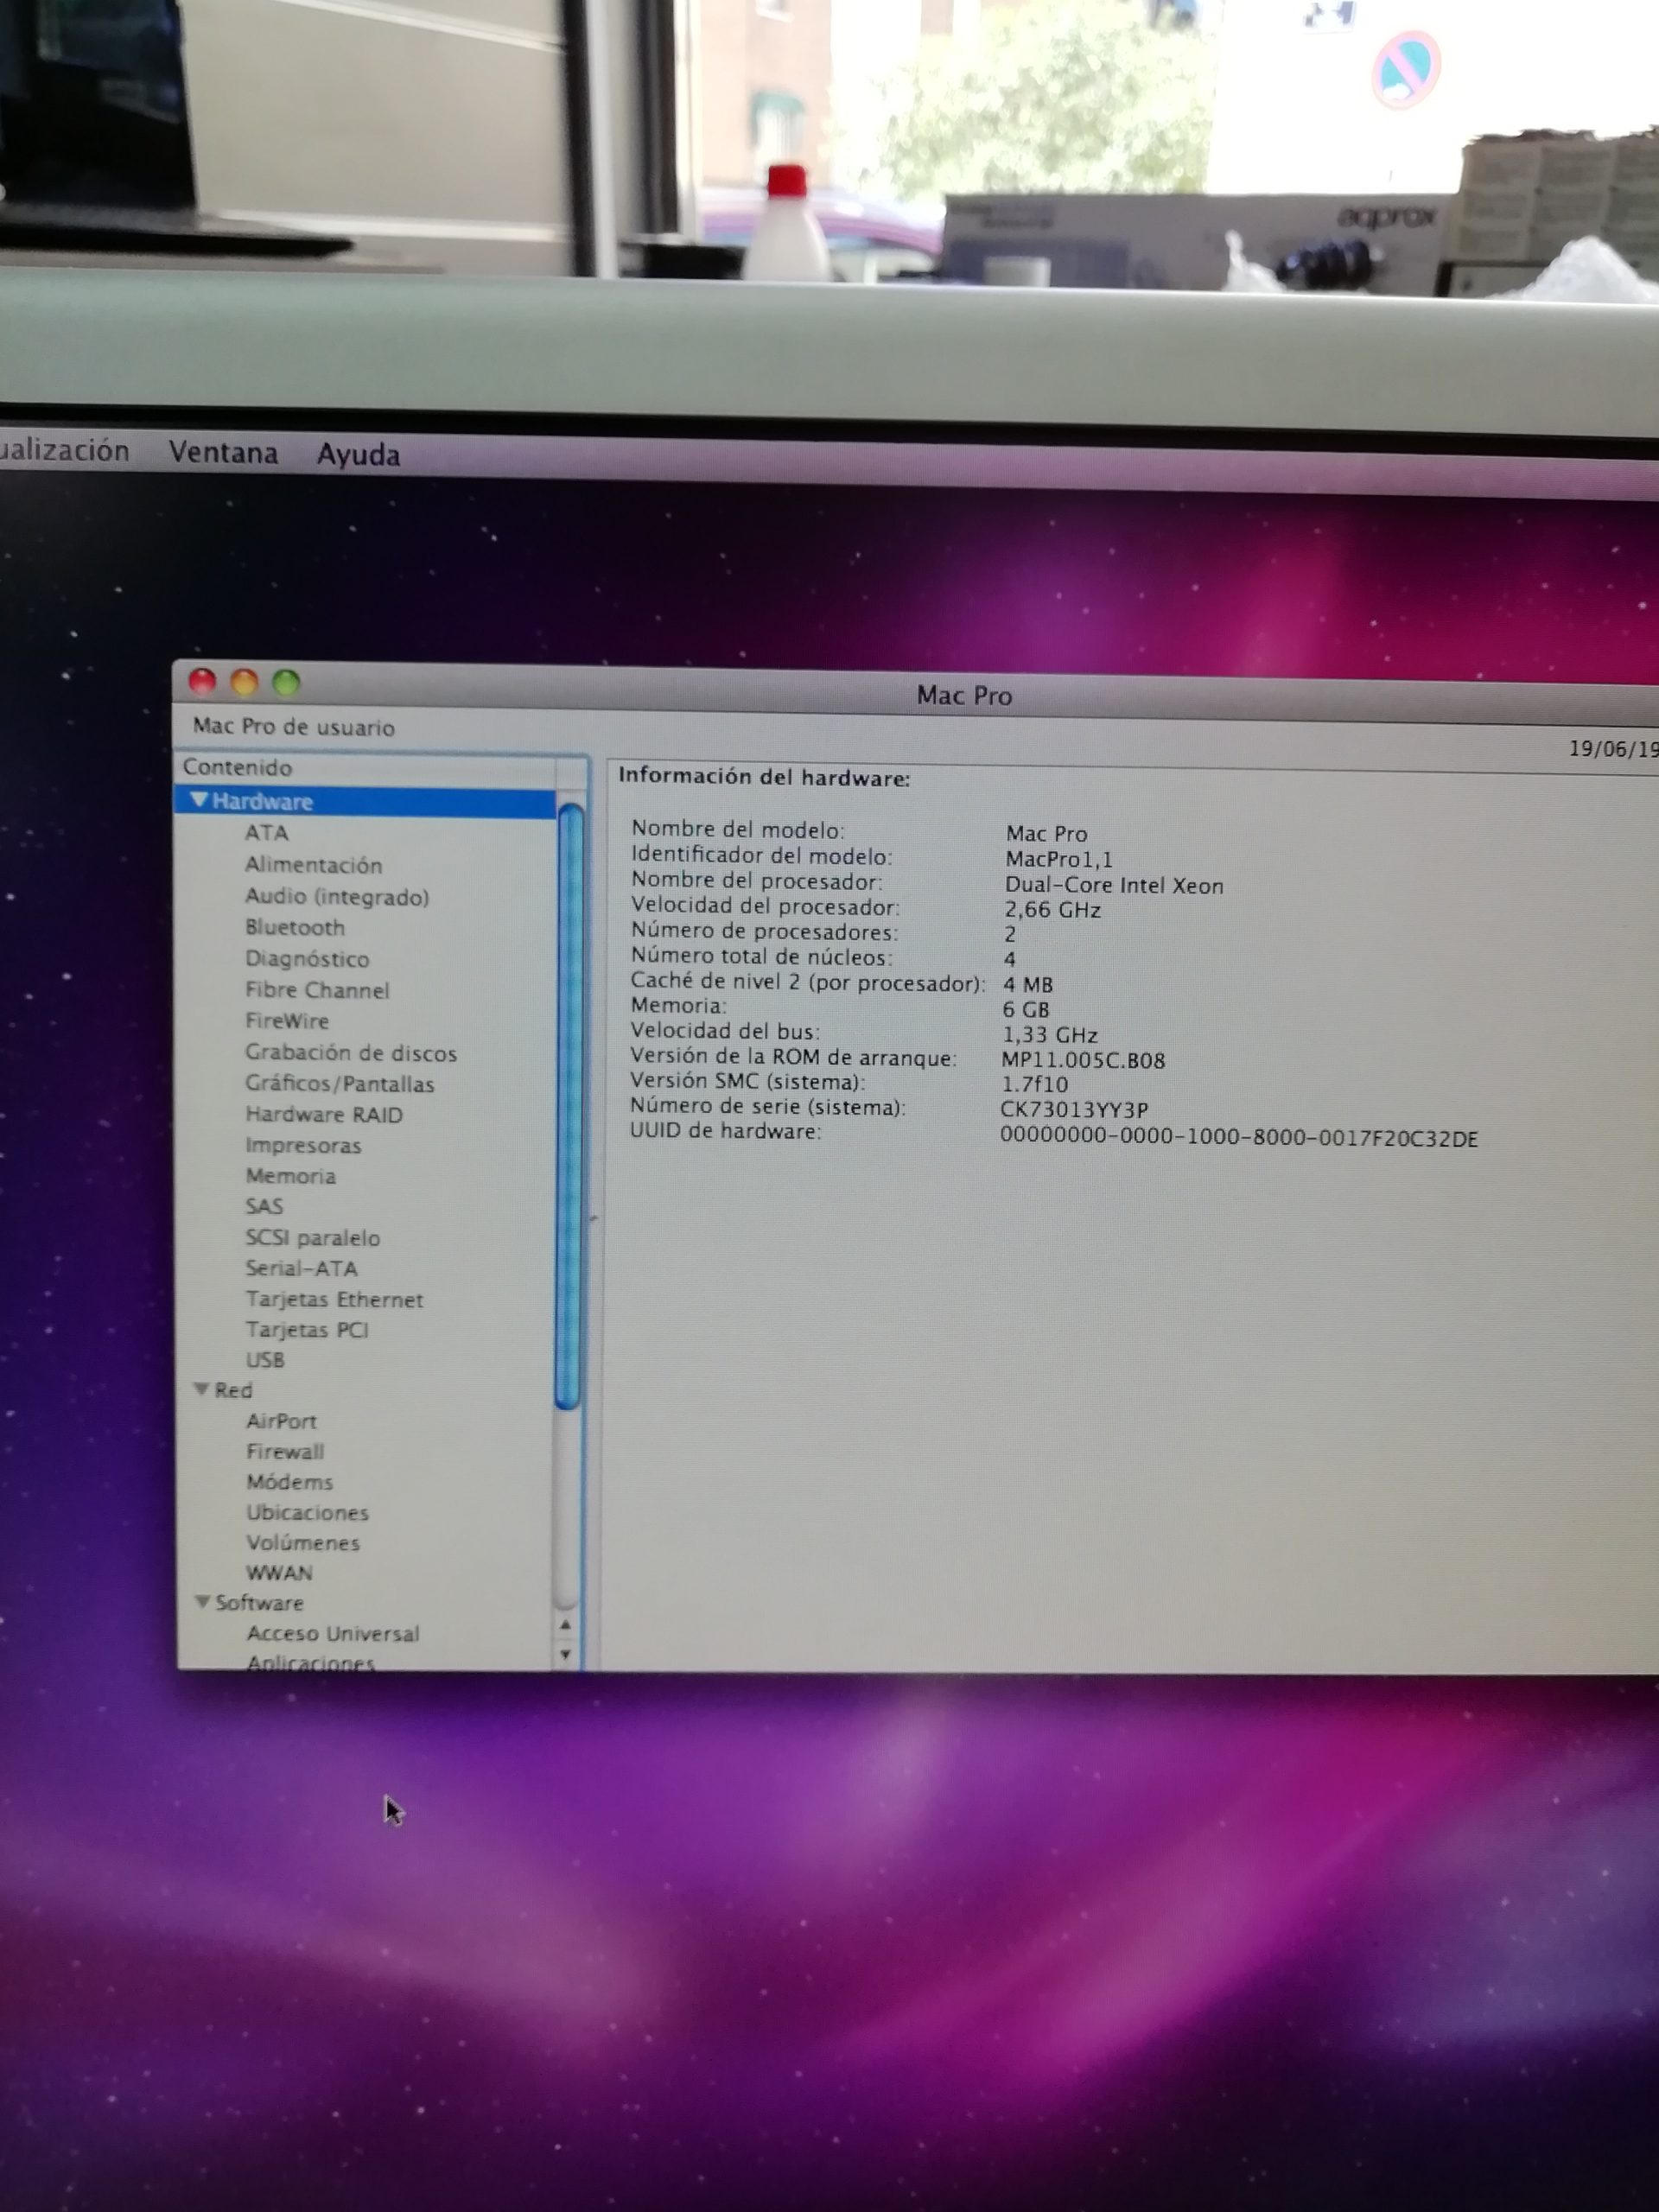Select Tarjetas Ethernet entry
1659x2212 pixels.
[334, 1299]
